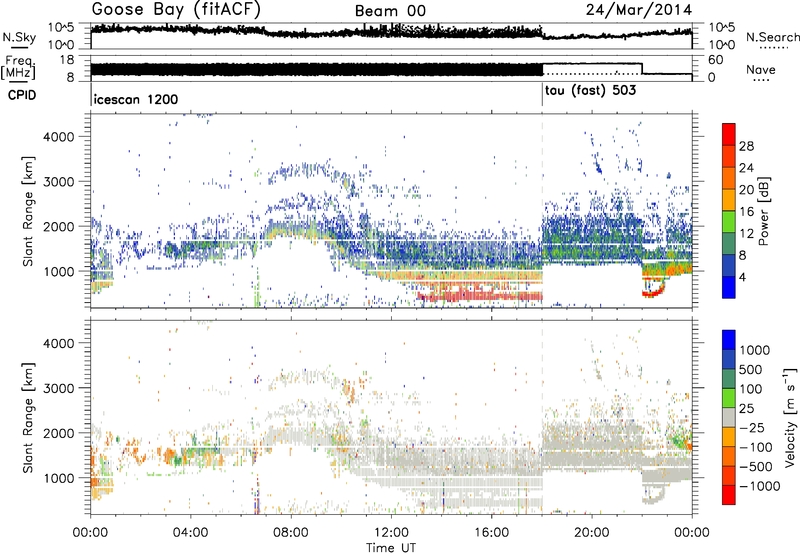Click the '4' label on Power scale

(x=742, y=278)
